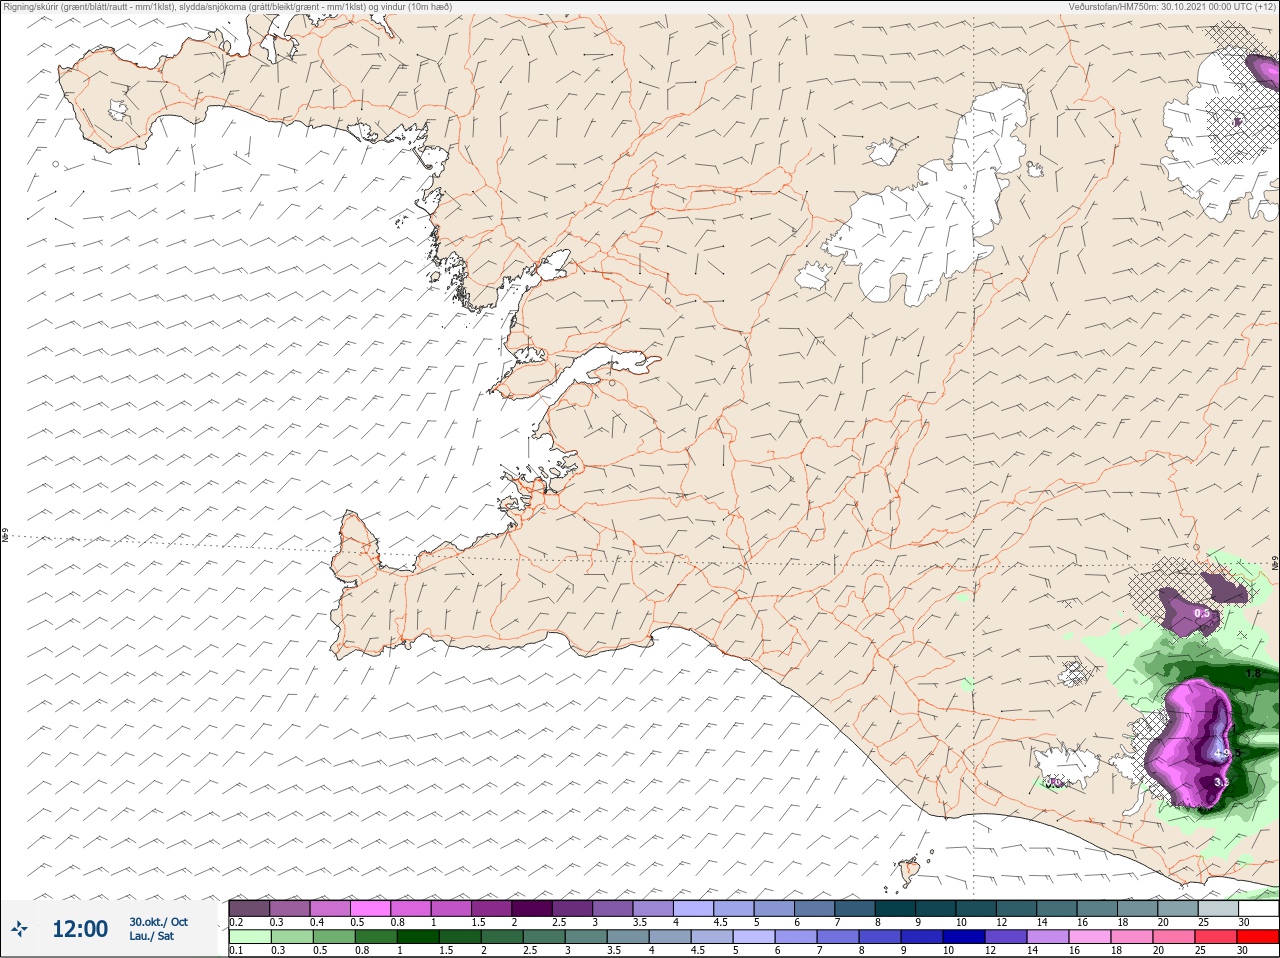Click the large magenta snowfall blob
This screenshot has height=958, width=1280.
click(x=1188, y=742)
